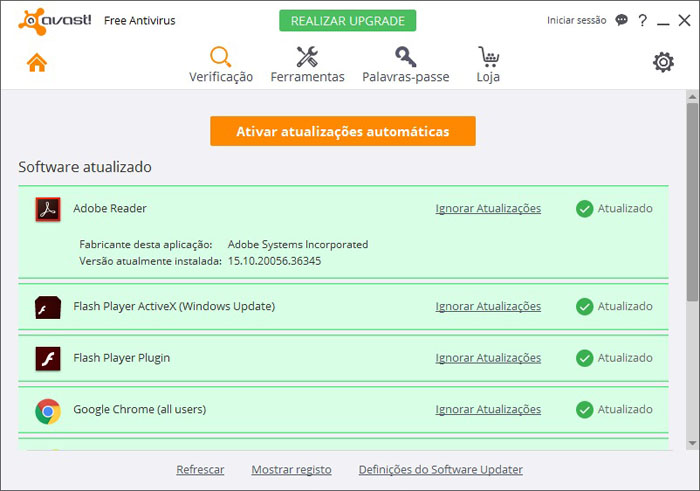Click the vertical scrollbar thumb

692,202
